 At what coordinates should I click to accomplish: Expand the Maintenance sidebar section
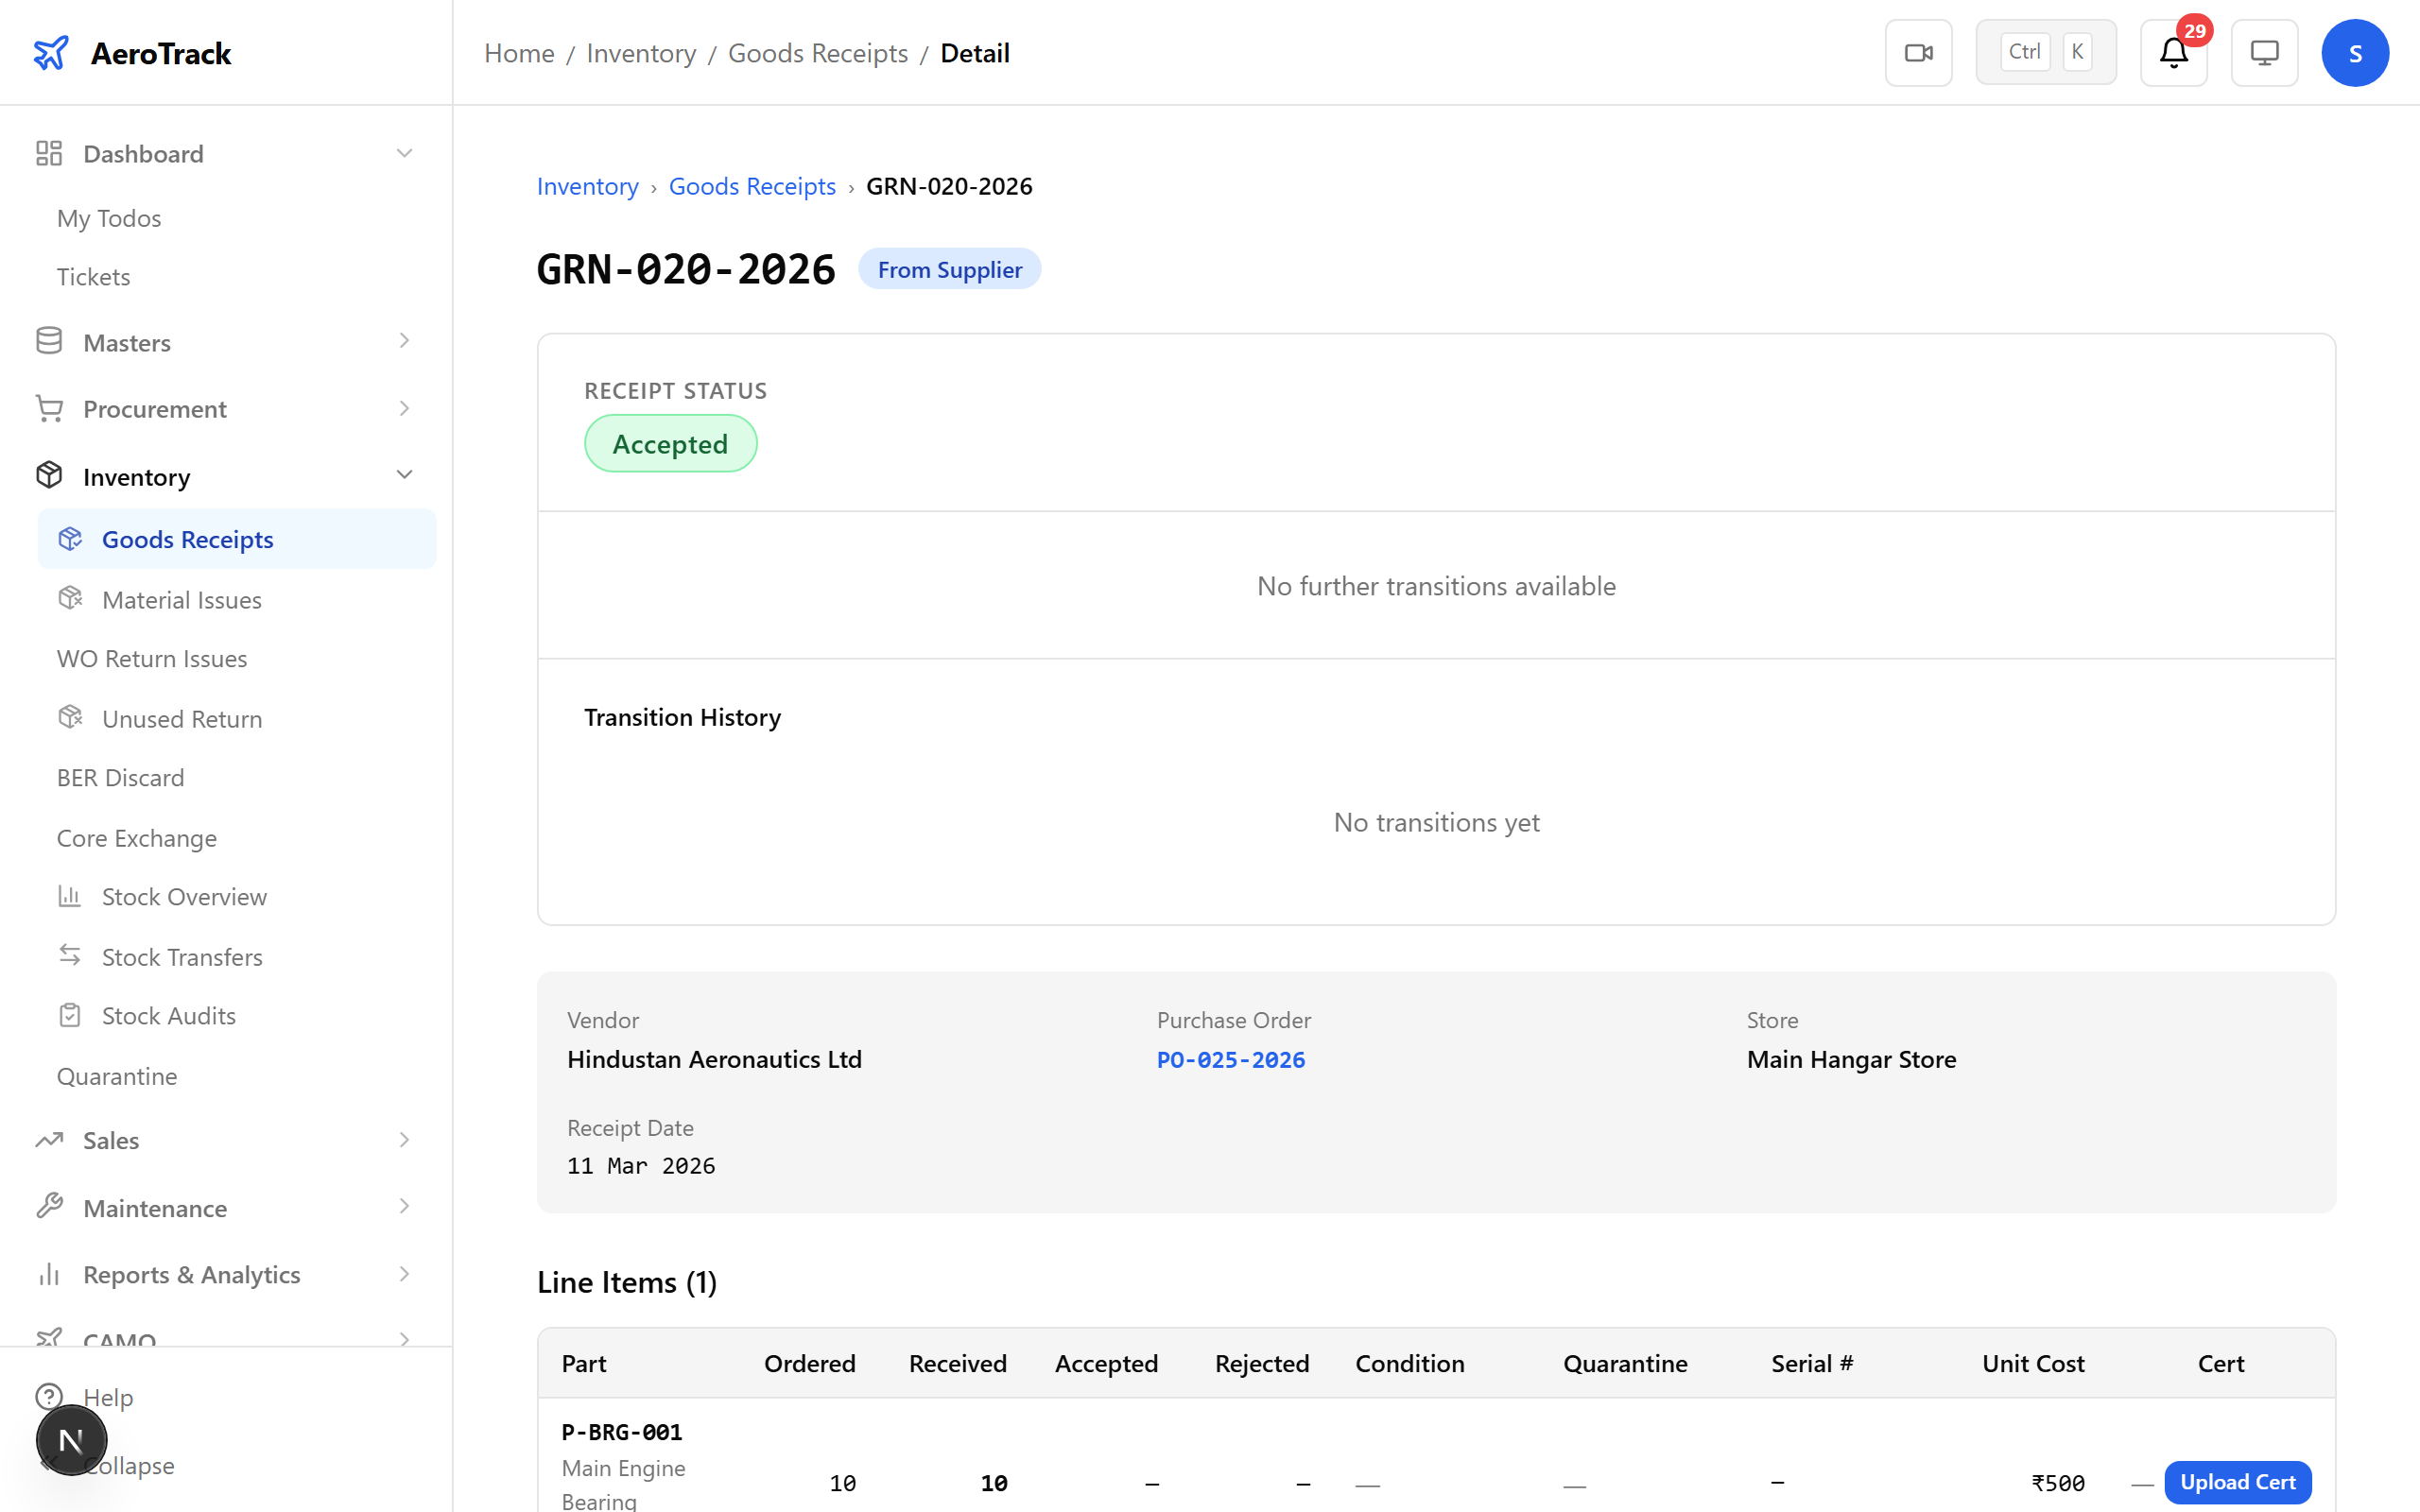pos(404,1207)
